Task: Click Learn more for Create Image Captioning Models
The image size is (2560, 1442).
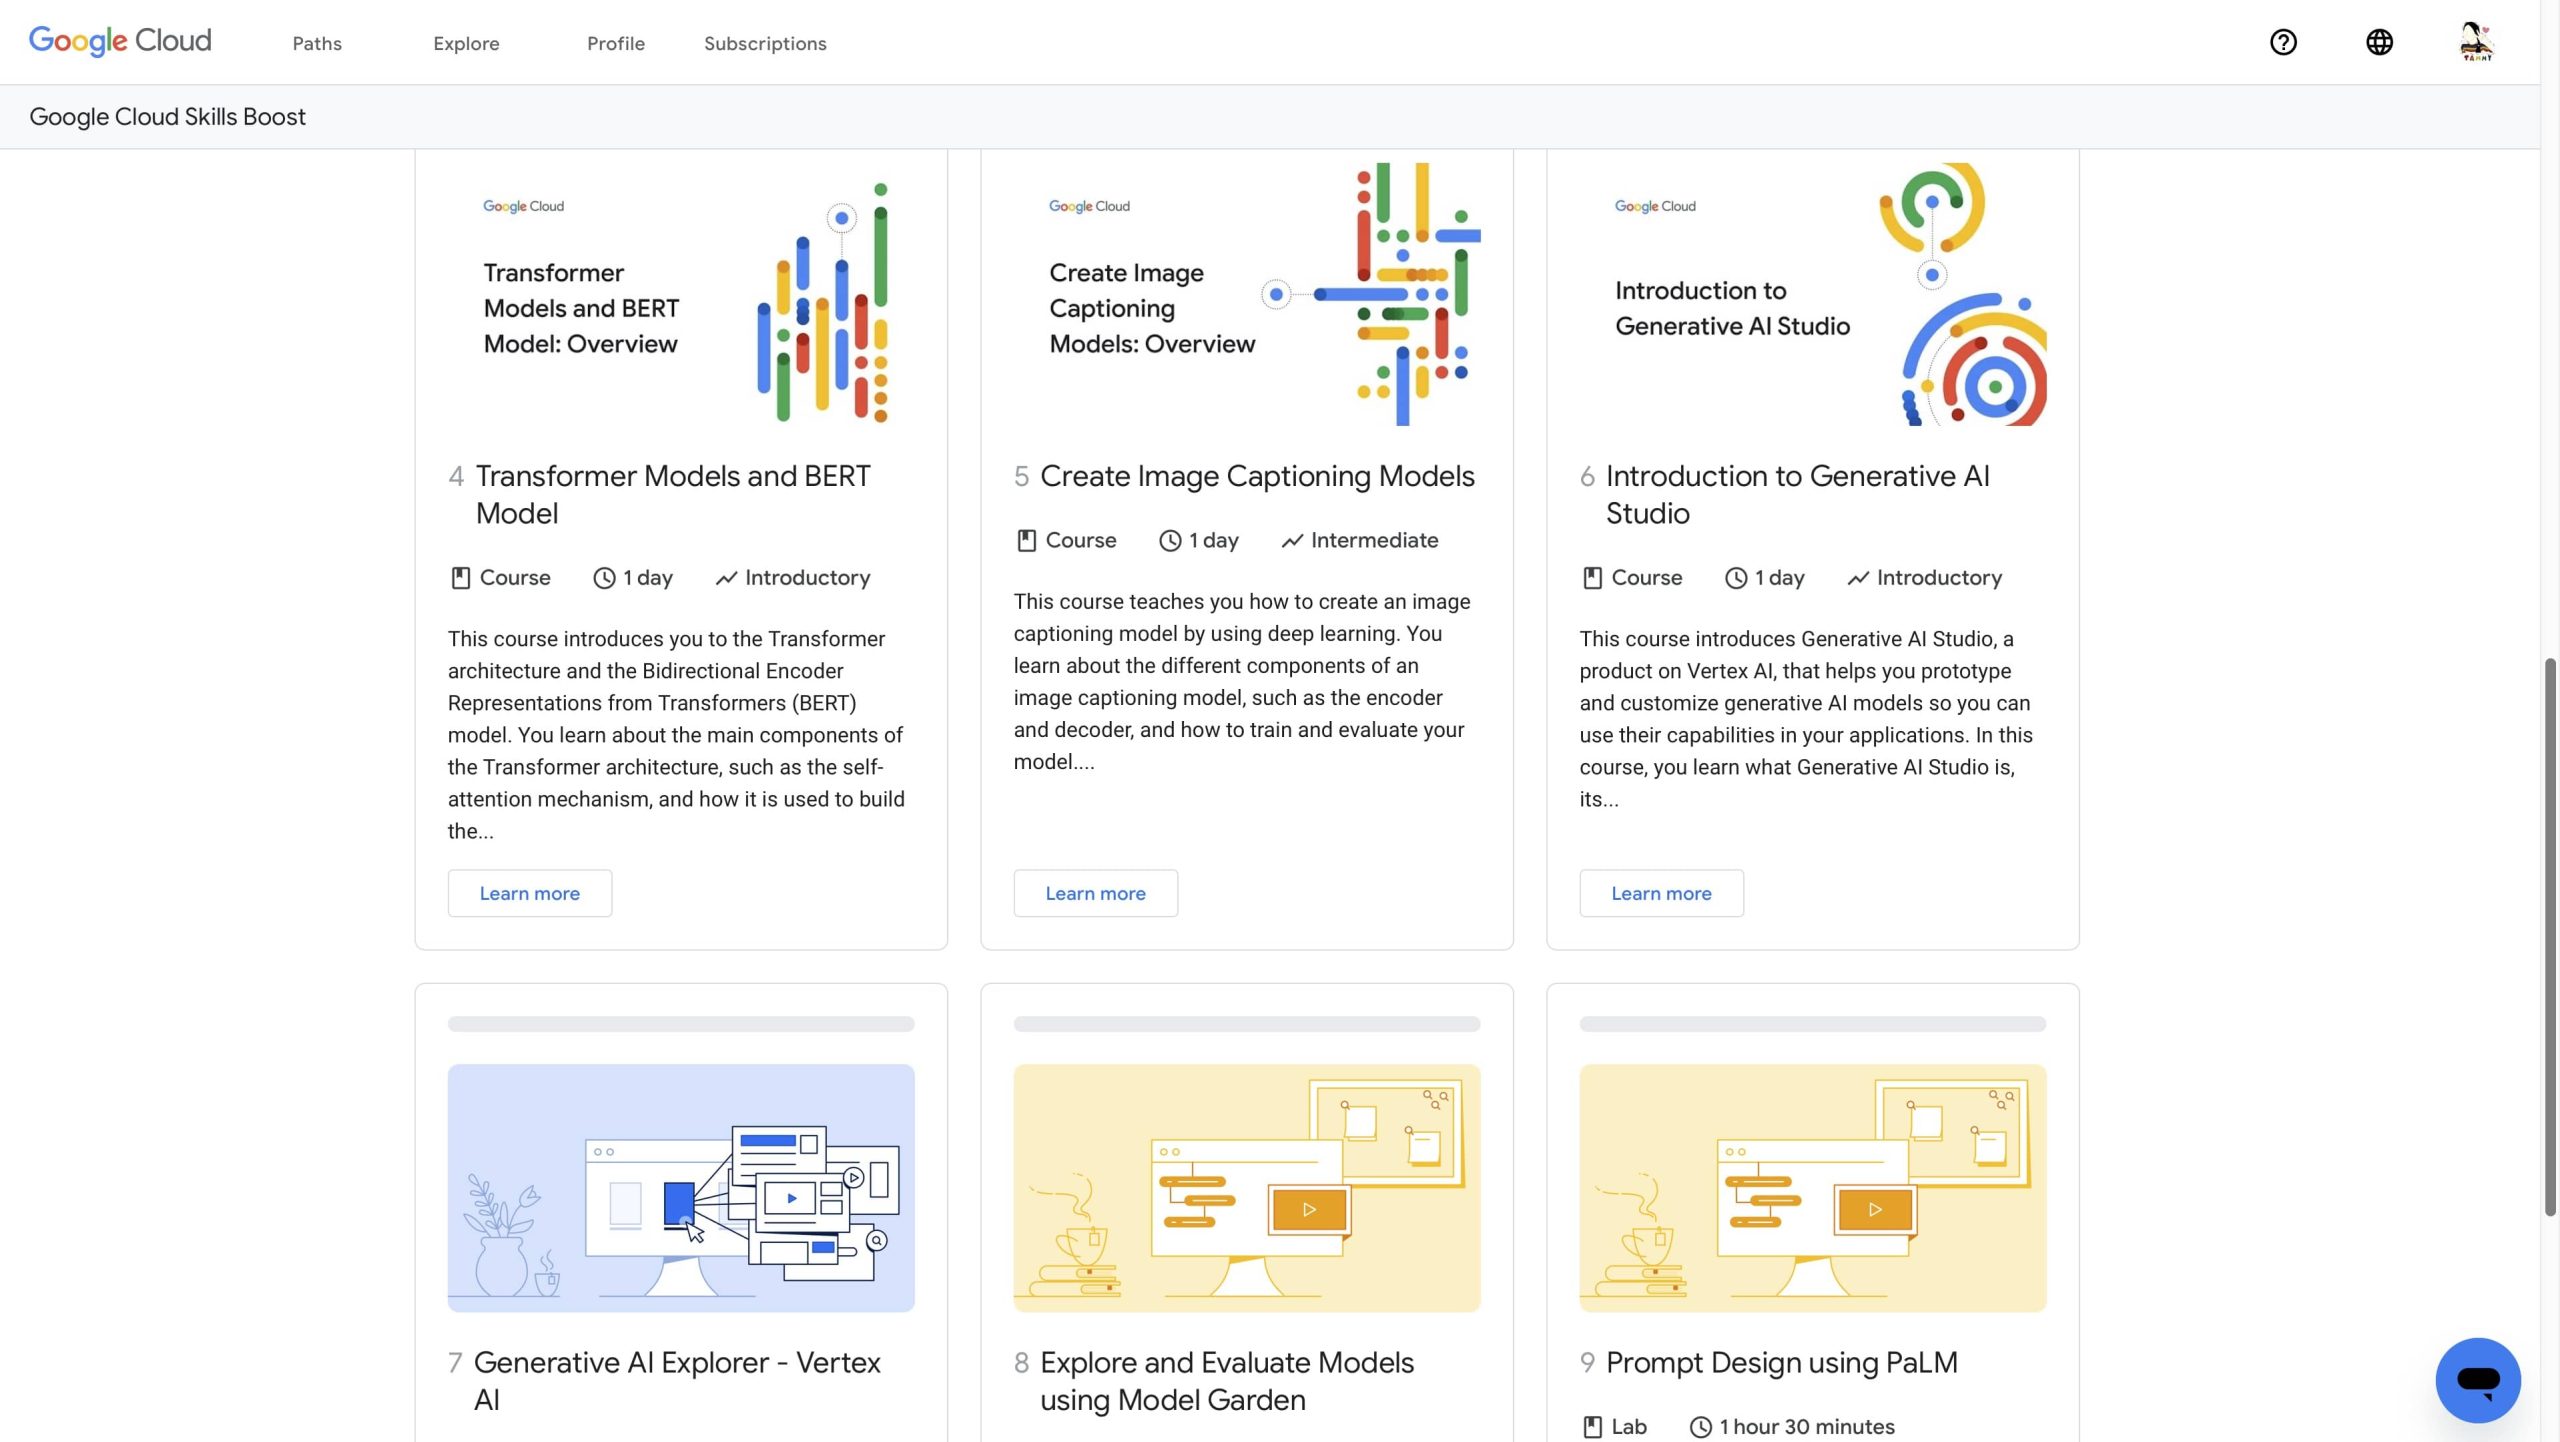Action: coord(1095,893)
